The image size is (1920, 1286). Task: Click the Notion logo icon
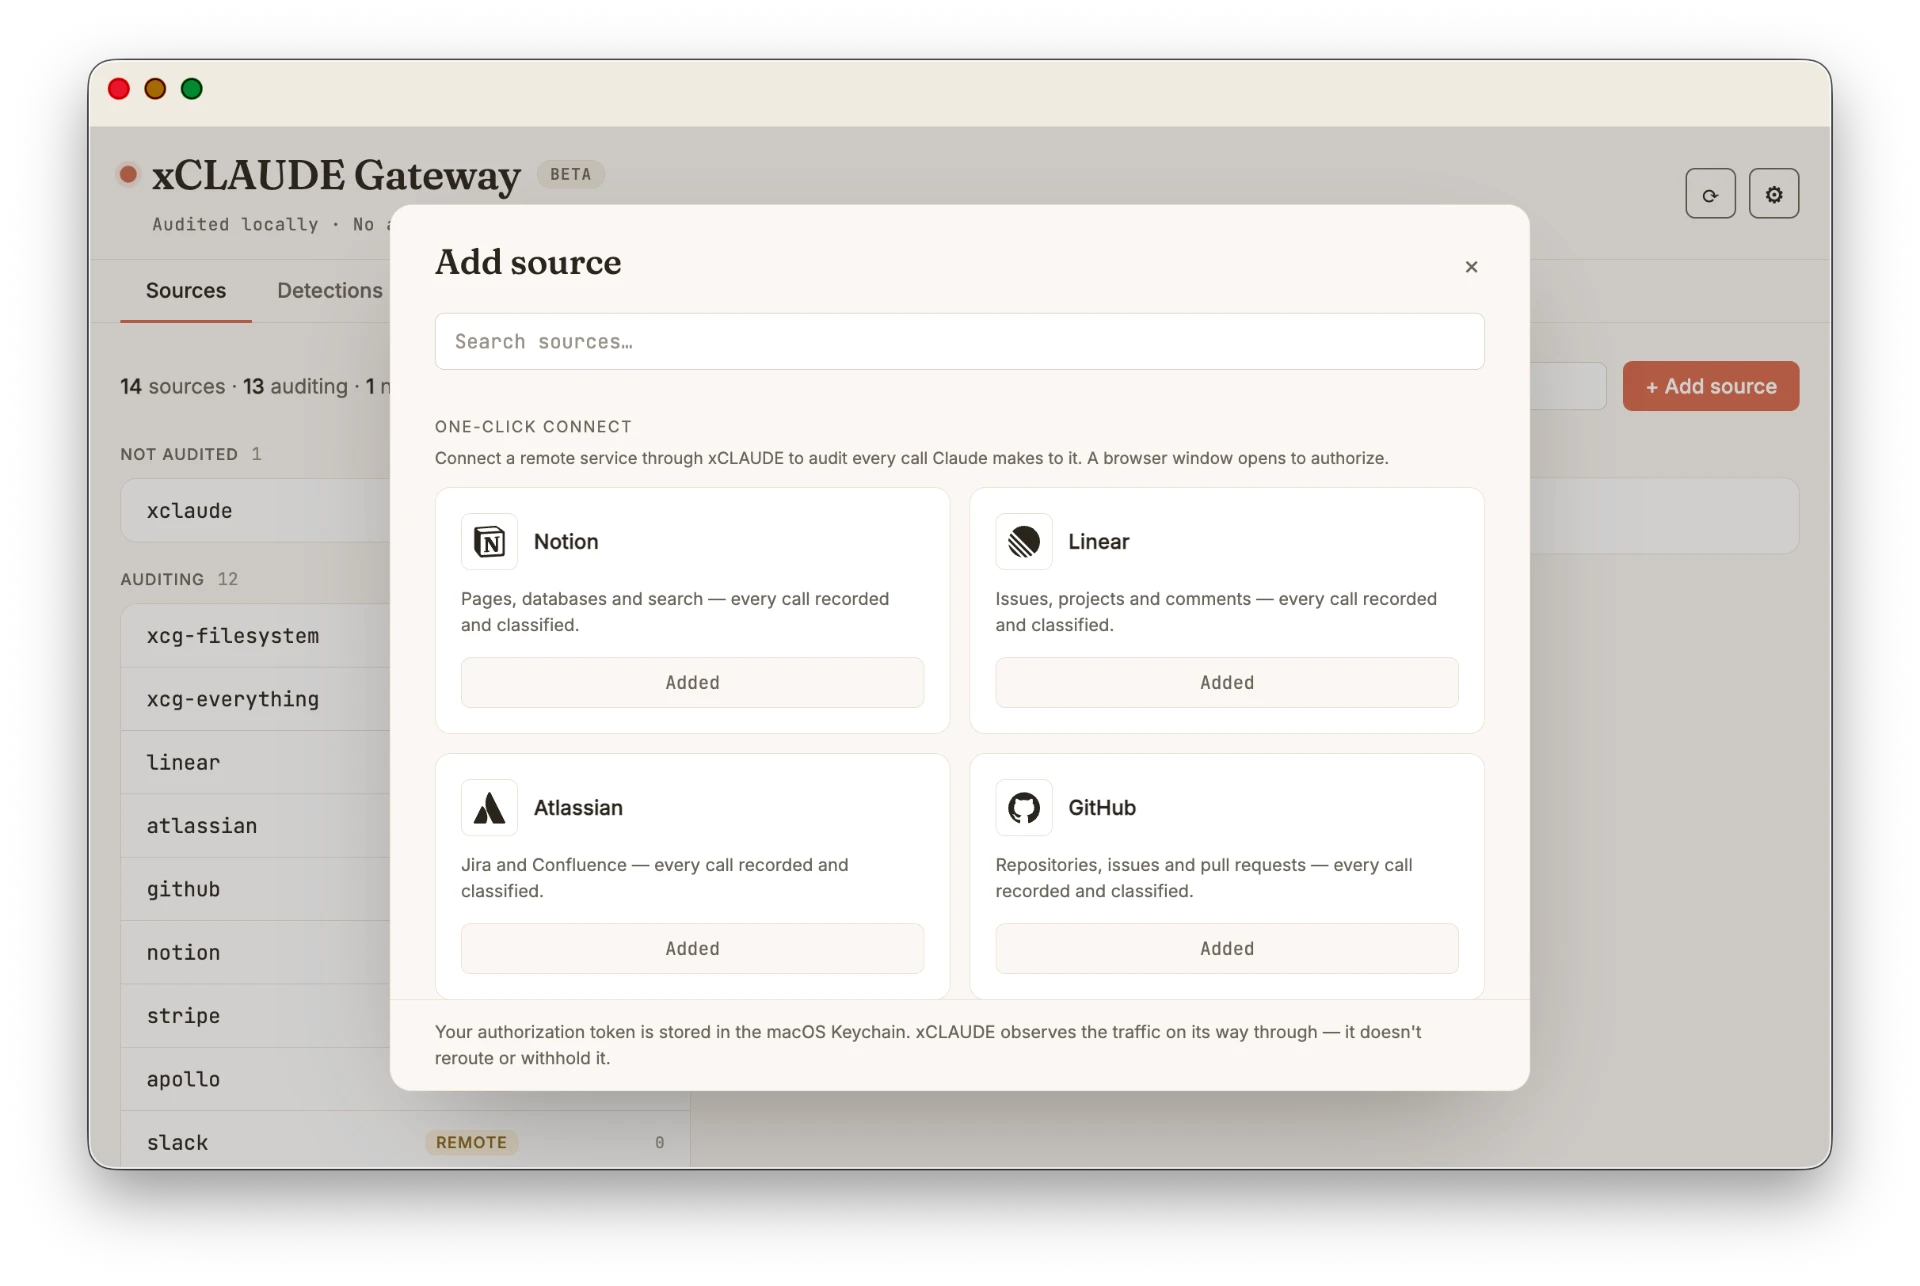click(x=489, y=541)
